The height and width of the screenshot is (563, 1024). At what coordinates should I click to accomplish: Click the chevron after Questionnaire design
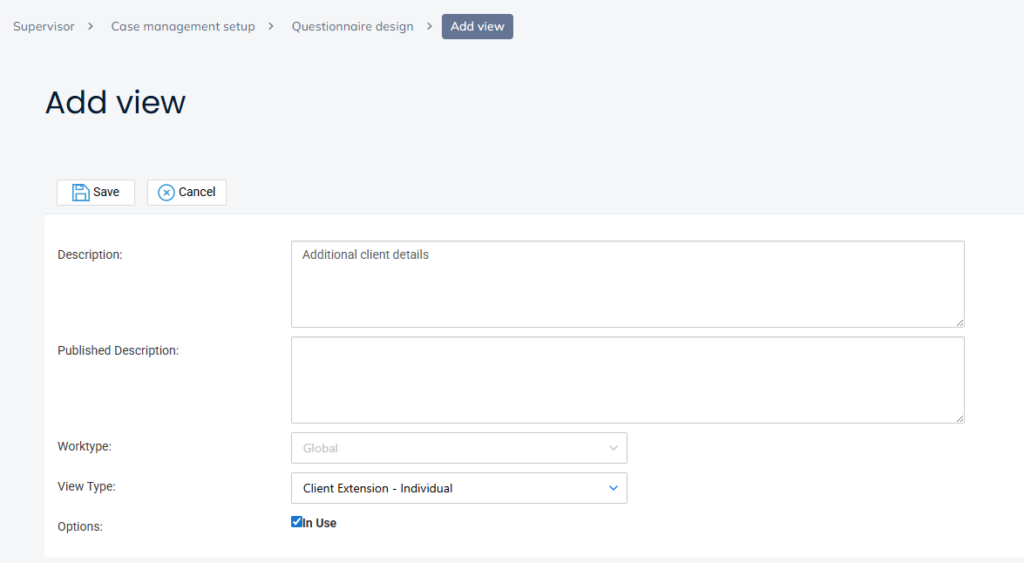tap(429, 26)
